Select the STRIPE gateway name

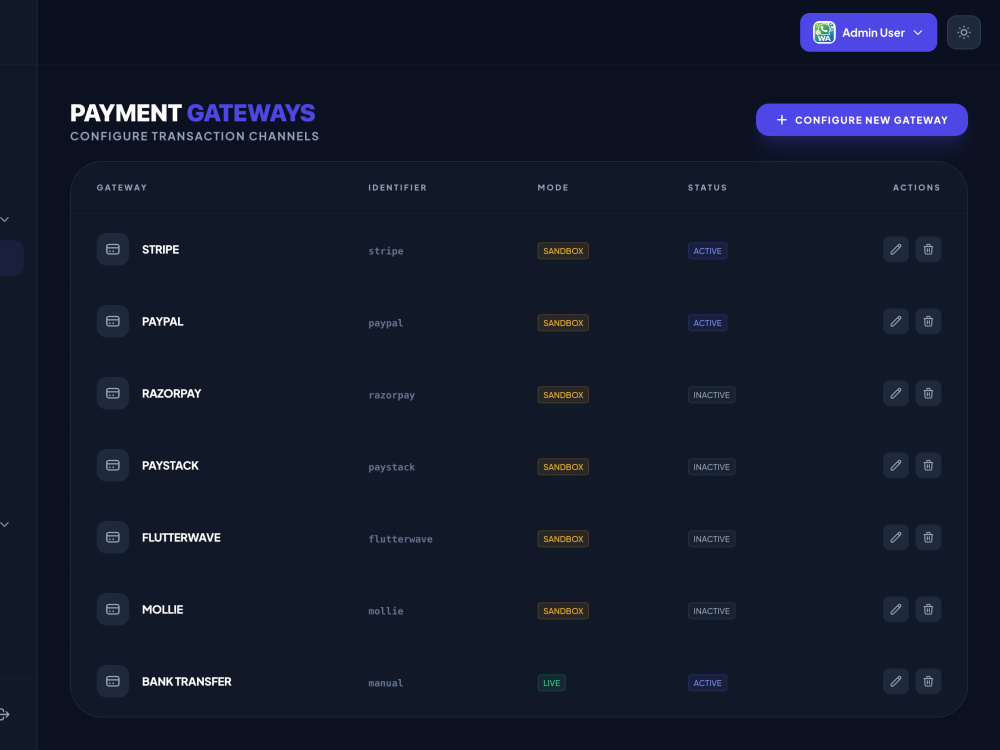click(160, 250)
